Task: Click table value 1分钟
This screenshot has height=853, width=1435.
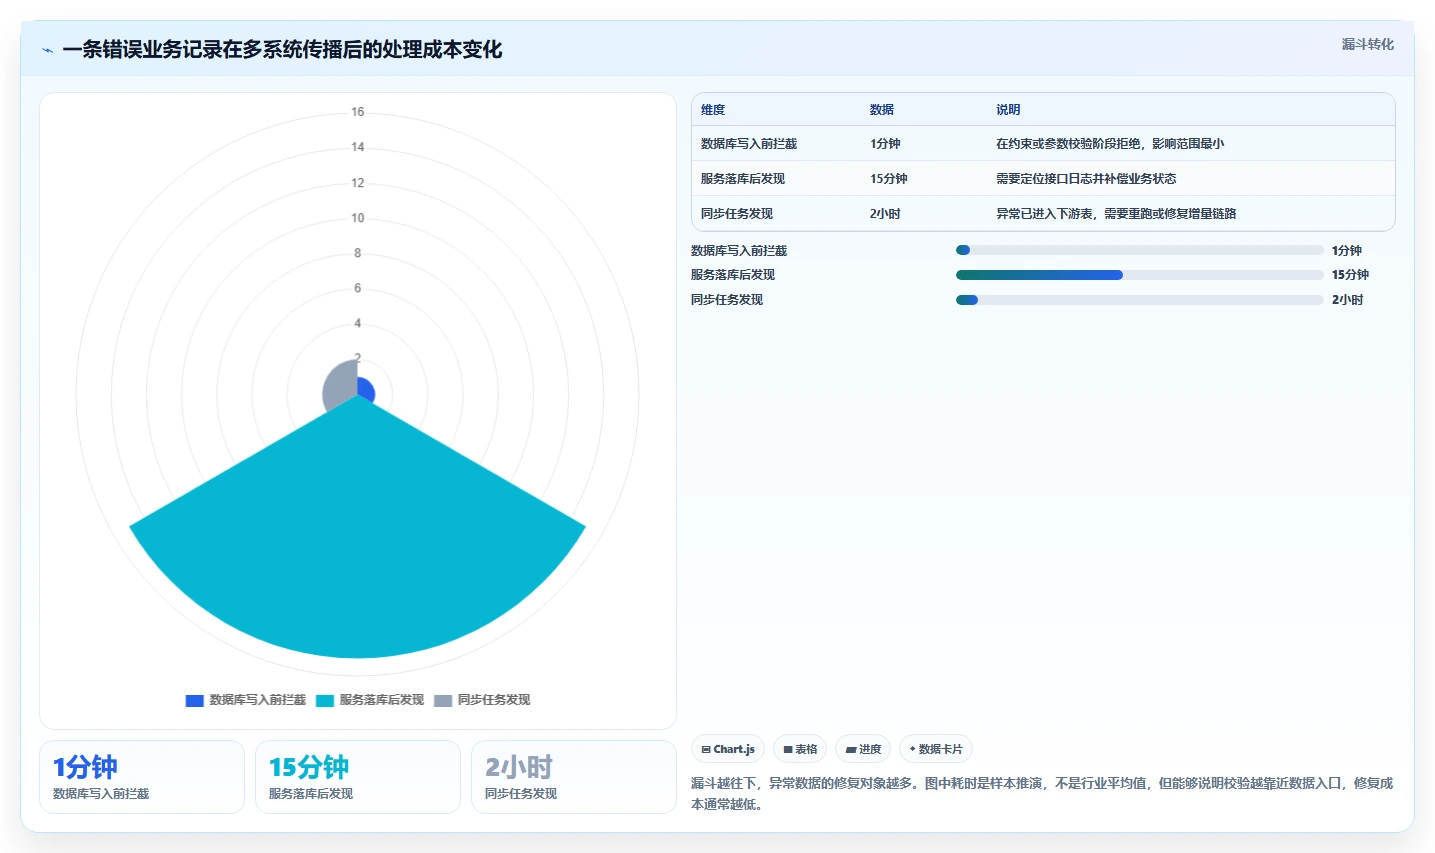Action: coord(885,144)
